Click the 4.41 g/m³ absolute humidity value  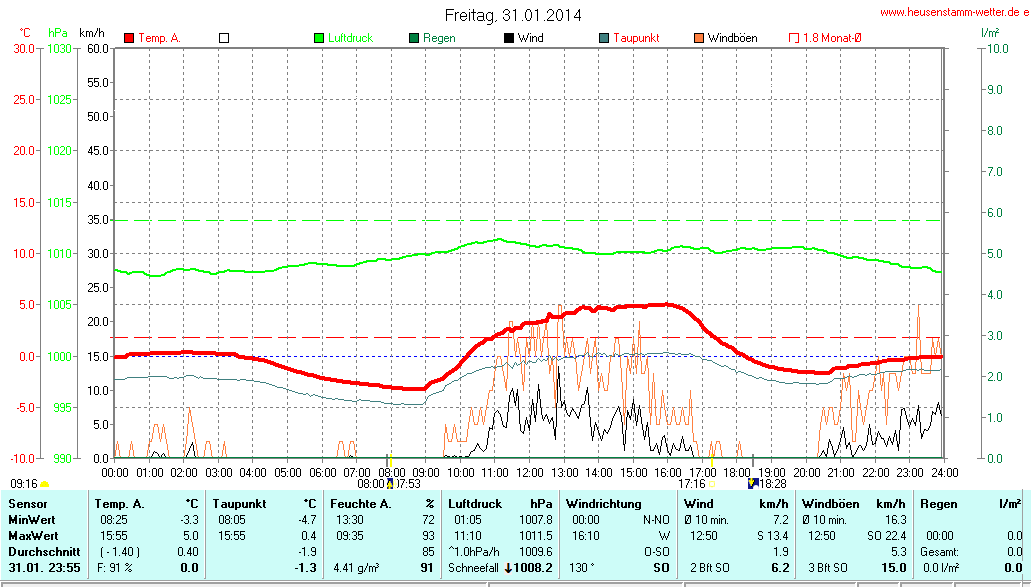click(357, 568)
